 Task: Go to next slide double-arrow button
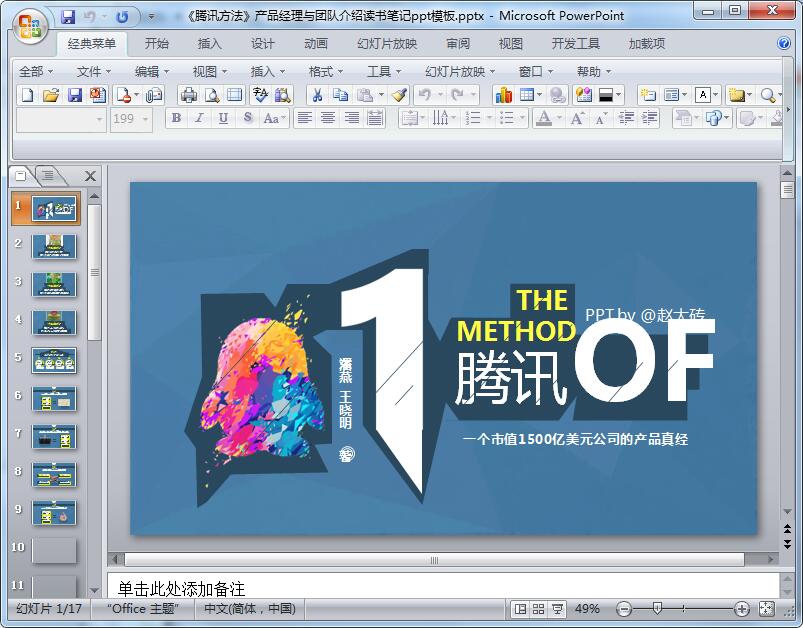click(787, 544)
